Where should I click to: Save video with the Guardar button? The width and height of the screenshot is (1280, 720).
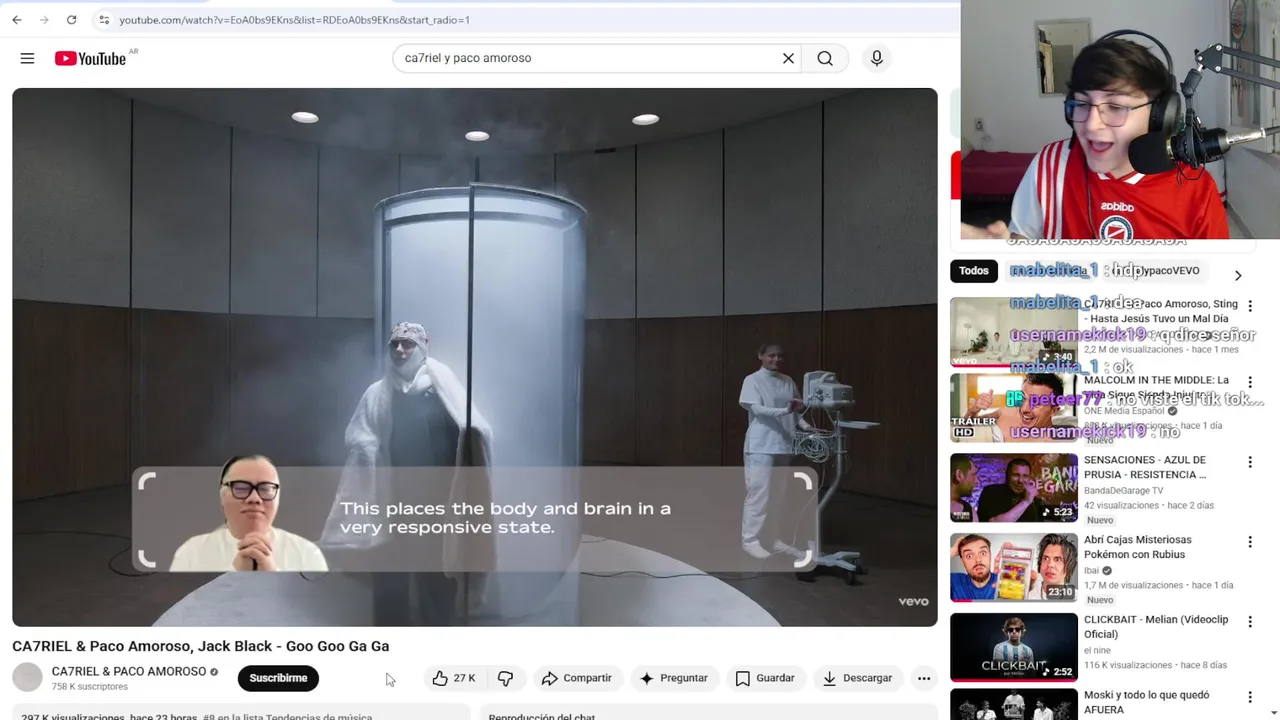point(765,678)
